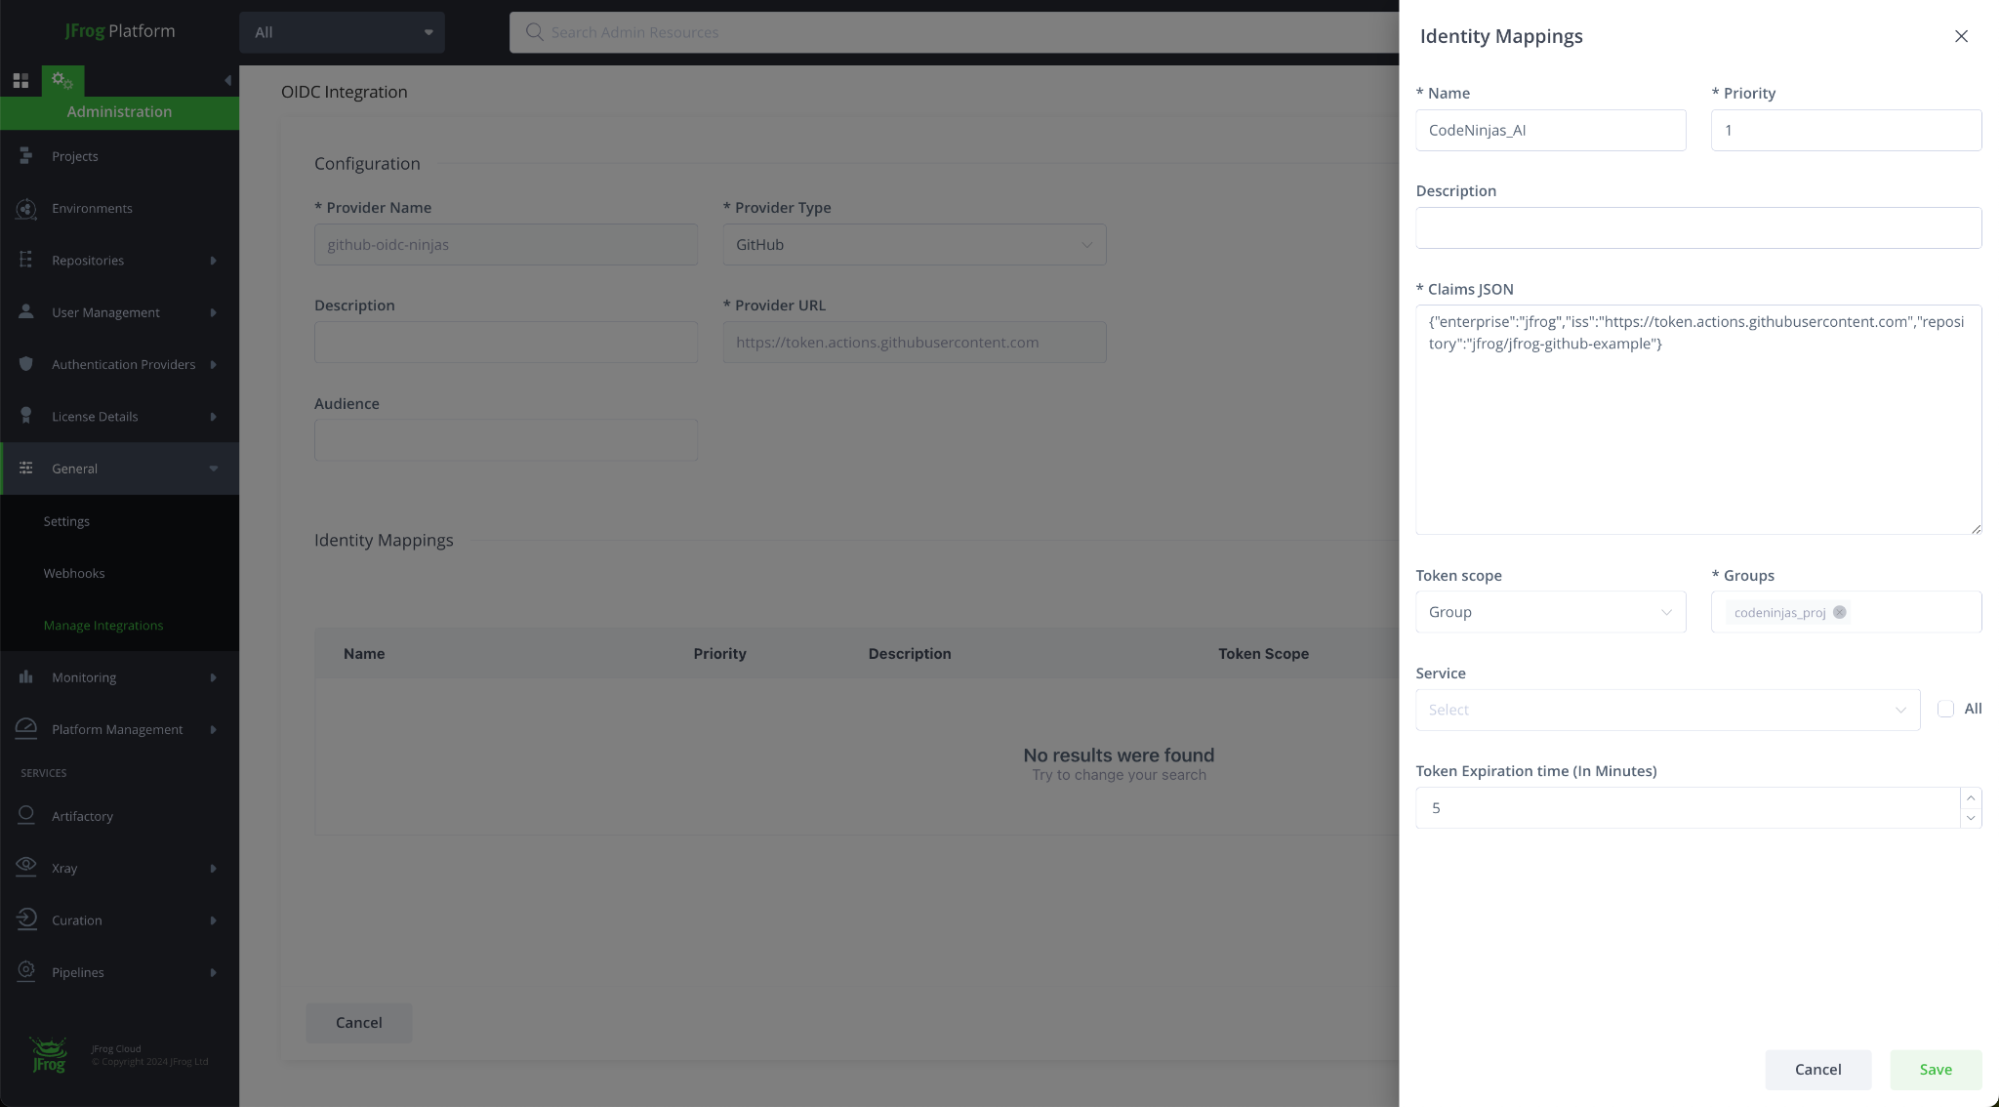The image size is (1999, 1107).
Task: Select the Environments sidebar icon
Action: point(26,208)
